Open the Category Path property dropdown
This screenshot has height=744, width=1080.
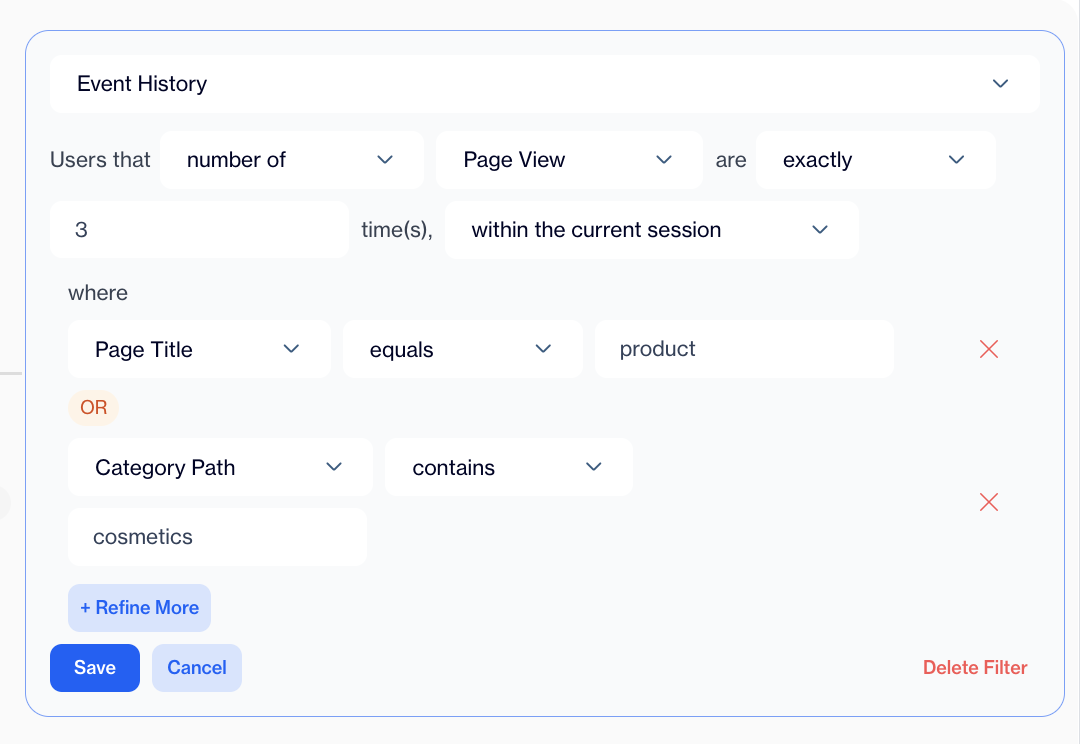220,467
